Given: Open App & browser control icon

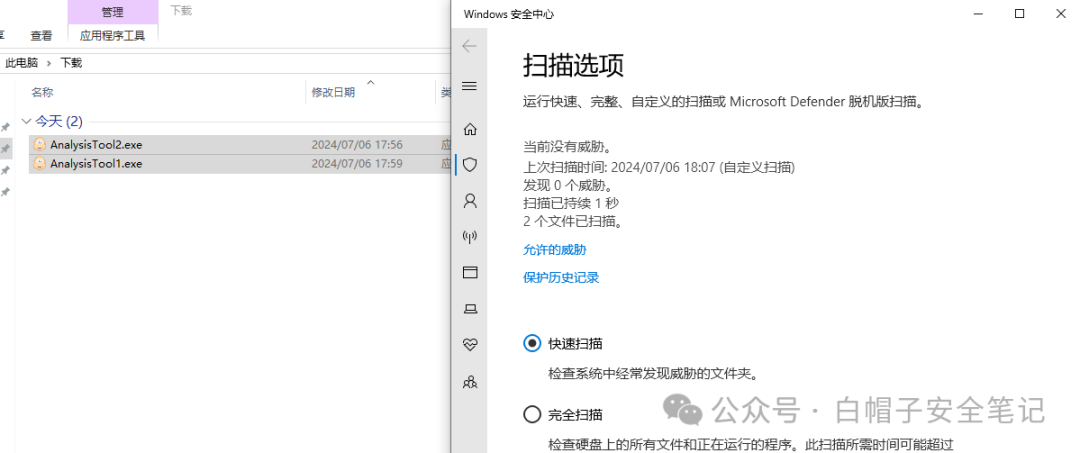Looking at the screenshot, I should coord(470,273).
